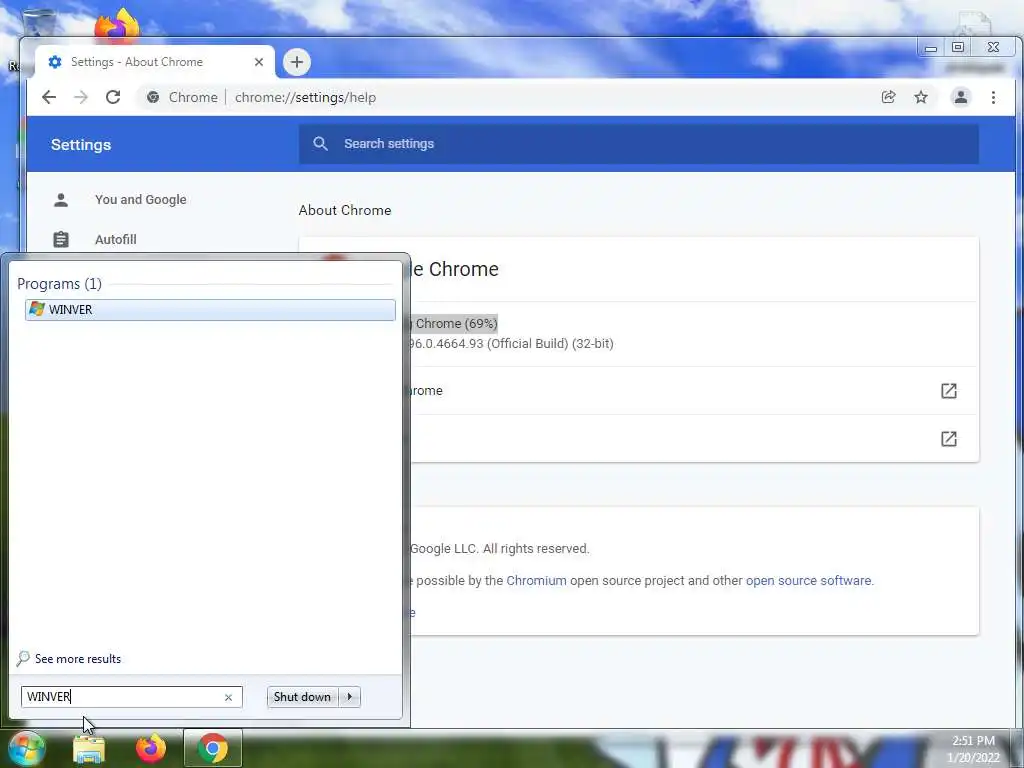
Task: Open the Chromium project link
Action: 536,581
